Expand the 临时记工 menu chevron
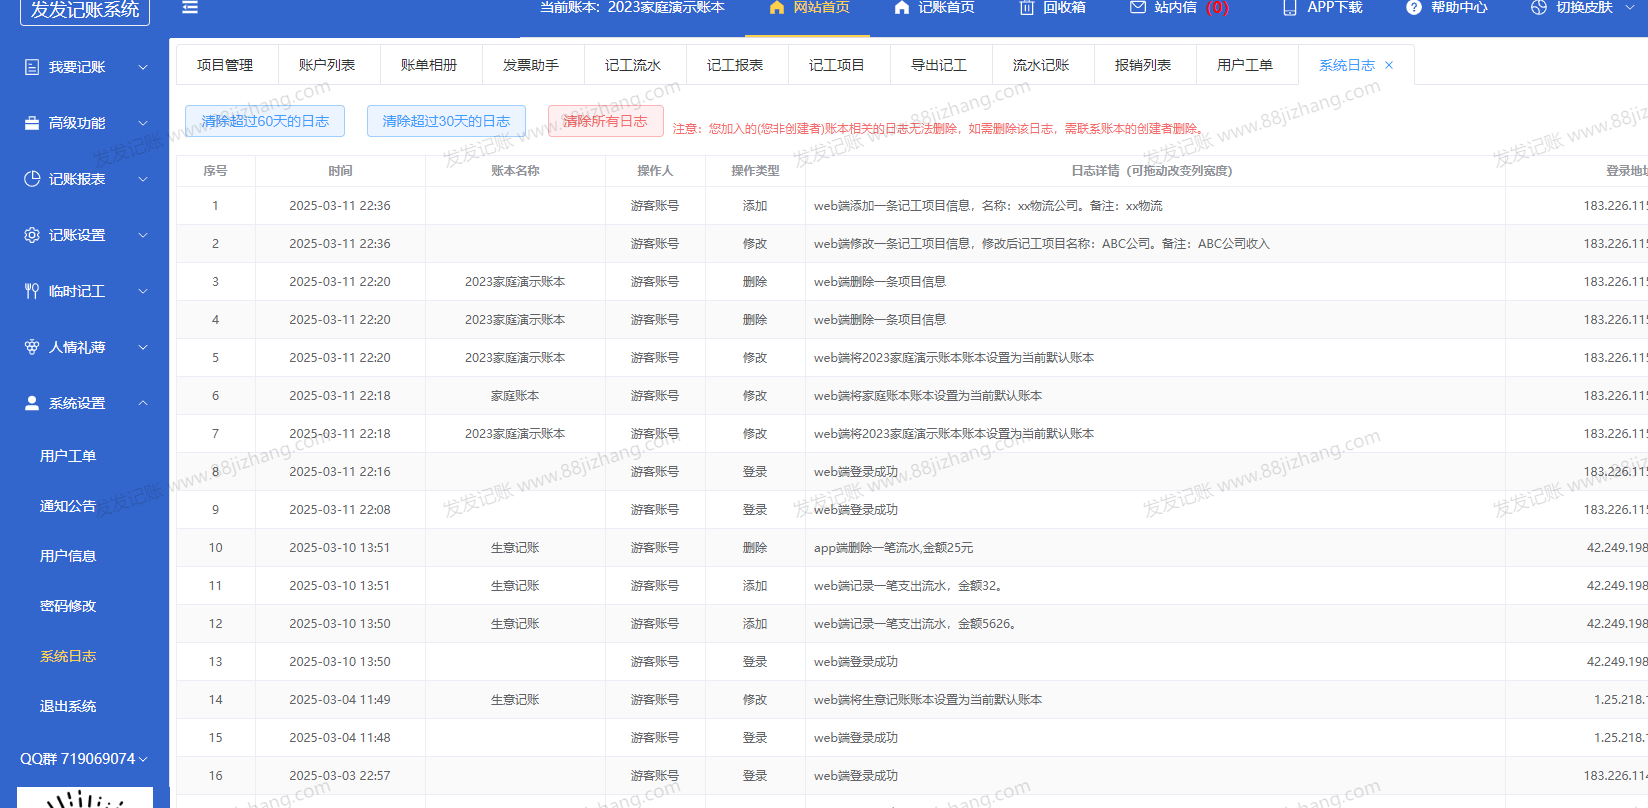 click(143, 291)
